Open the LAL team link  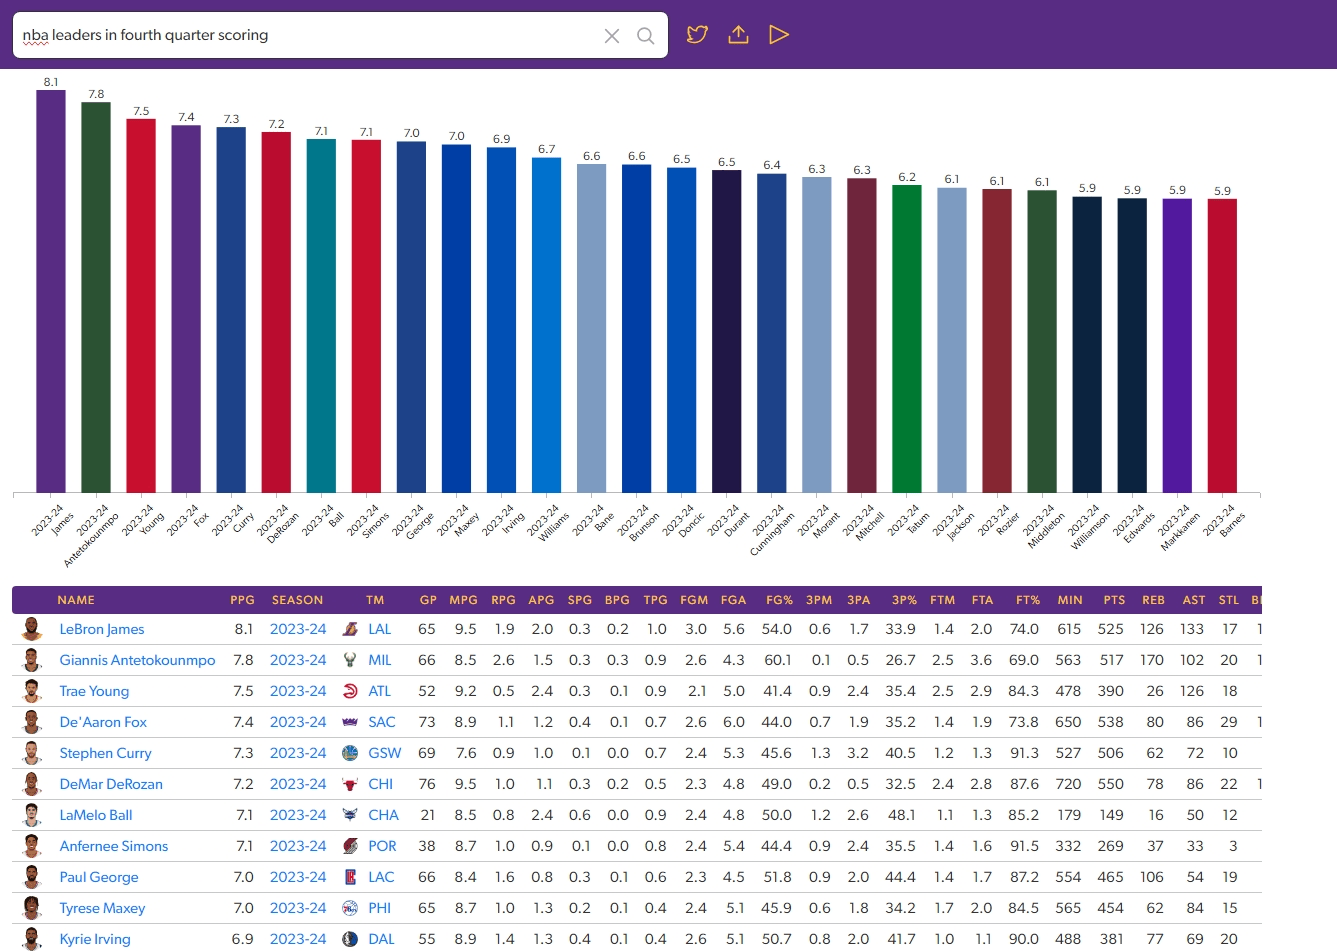[x=380, y=629]
